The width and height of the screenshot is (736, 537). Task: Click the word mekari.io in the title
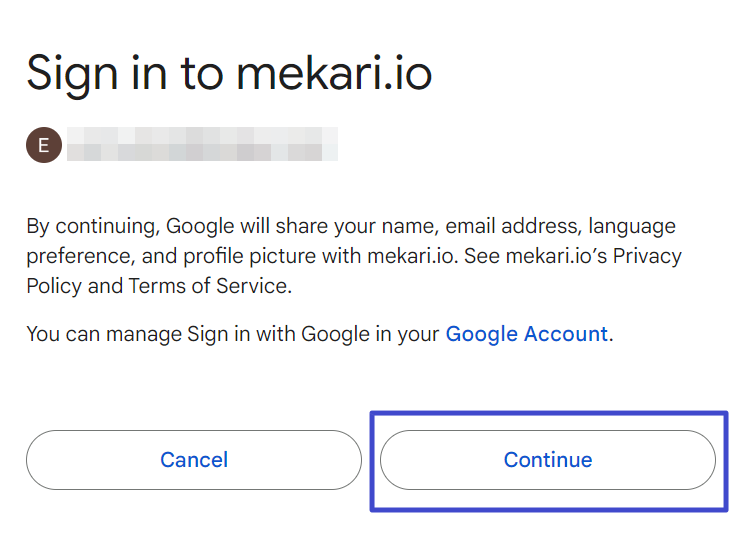(334, 73)
